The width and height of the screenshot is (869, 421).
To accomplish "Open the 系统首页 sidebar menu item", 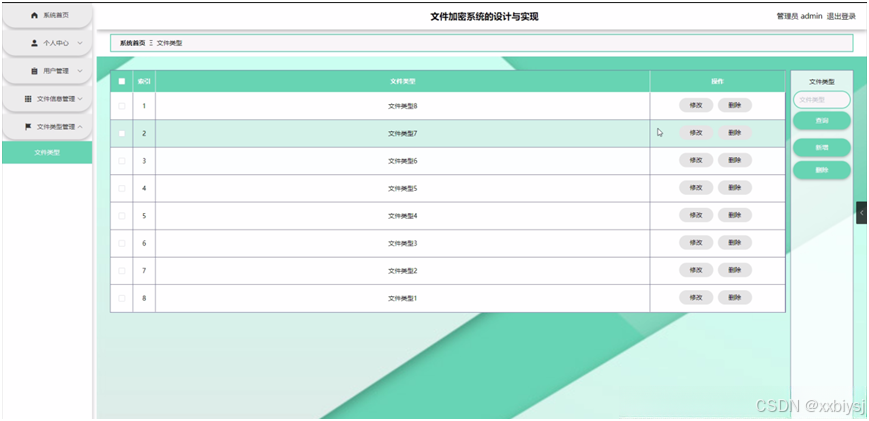I will click(47, 16).
